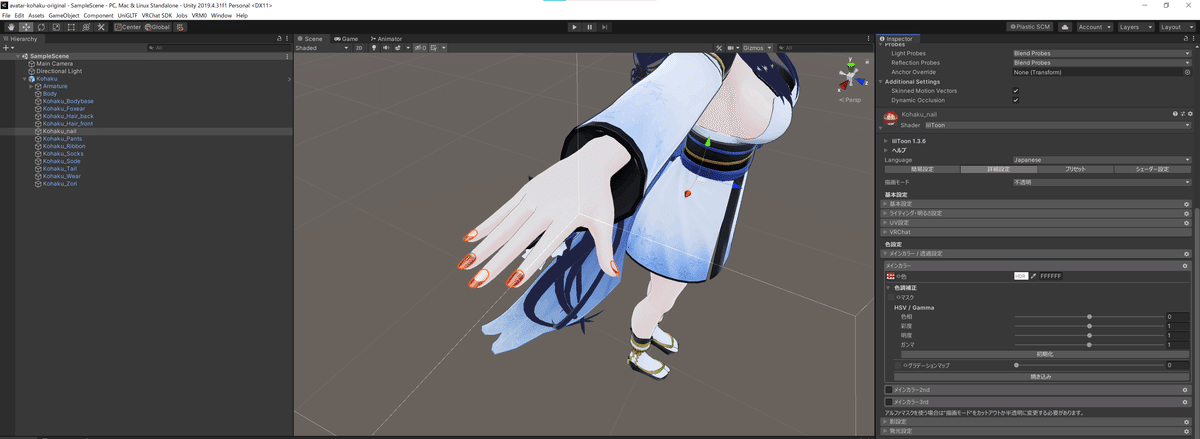Click the main color texture thumbnail
Image resolution: width=1200 pixels, height=439 pixels.
click(x=891, y=275)
